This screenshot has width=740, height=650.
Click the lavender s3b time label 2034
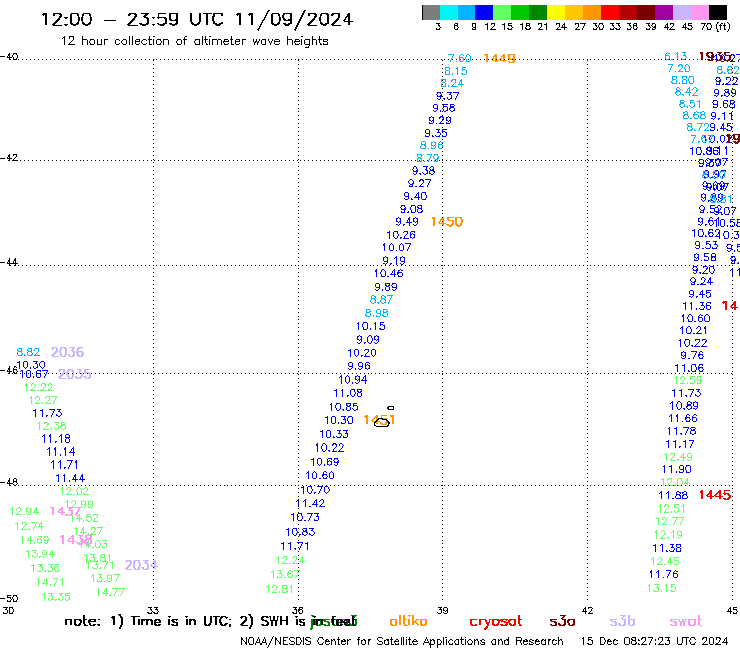pyautogui.click(x=141, y=565)
